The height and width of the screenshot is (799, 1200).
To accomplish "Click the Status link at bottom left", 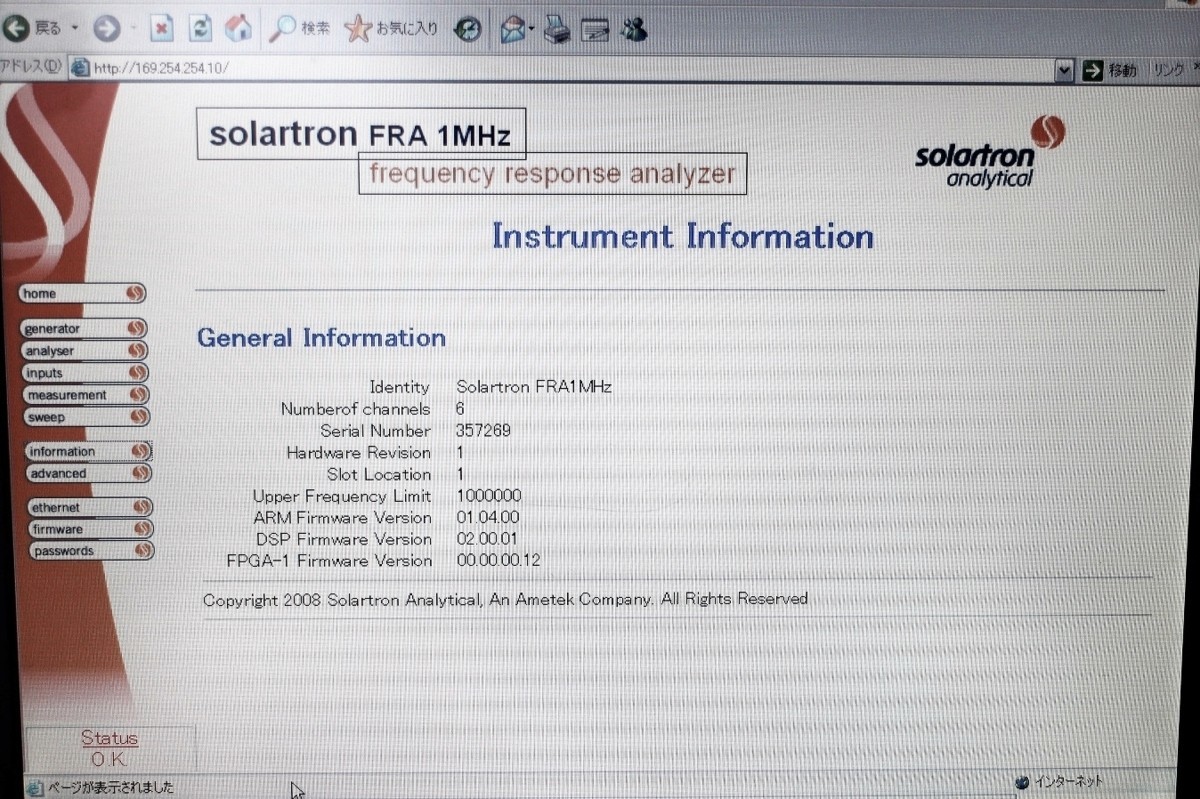I will tap(109, 739).
